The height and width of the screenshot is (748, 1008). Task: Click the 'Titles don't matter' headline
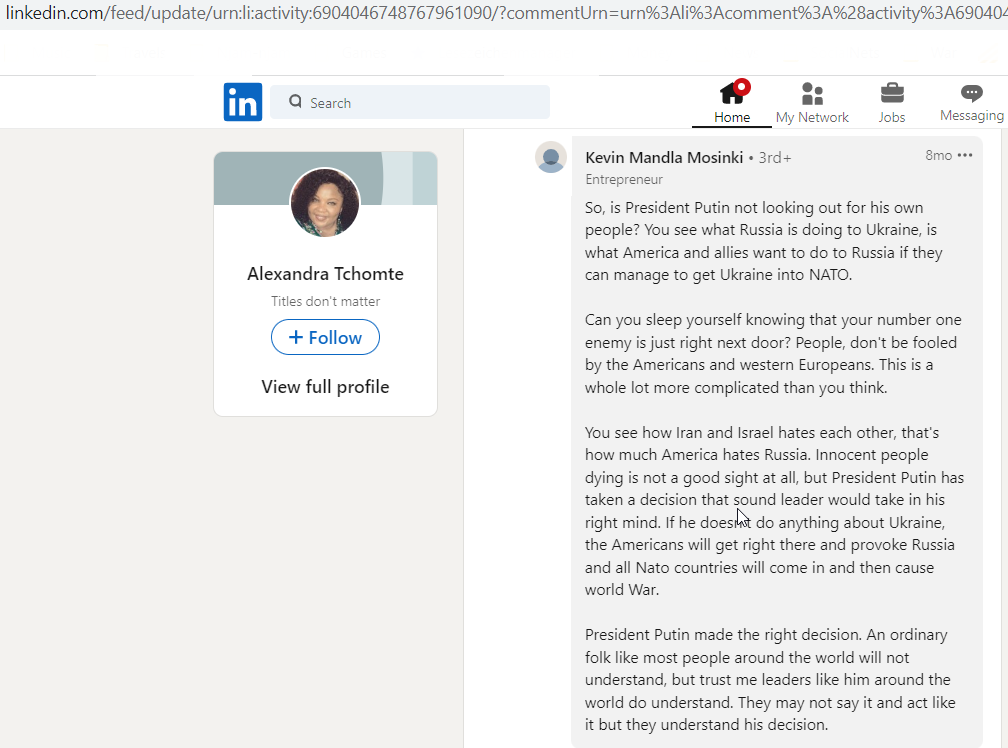coord(325,301)
